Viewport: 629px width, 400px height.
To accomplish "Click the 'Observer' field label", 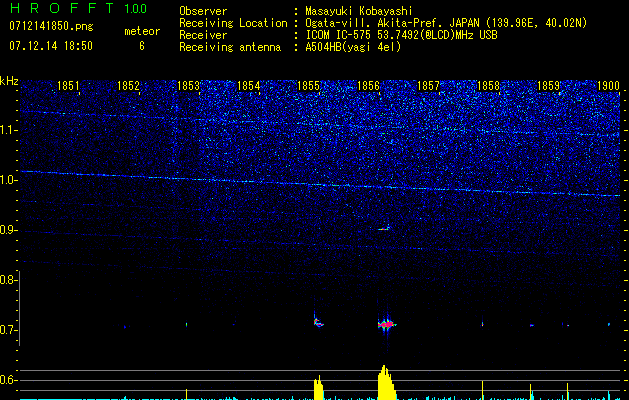I will pyautogui.click(x=203, y=11).
